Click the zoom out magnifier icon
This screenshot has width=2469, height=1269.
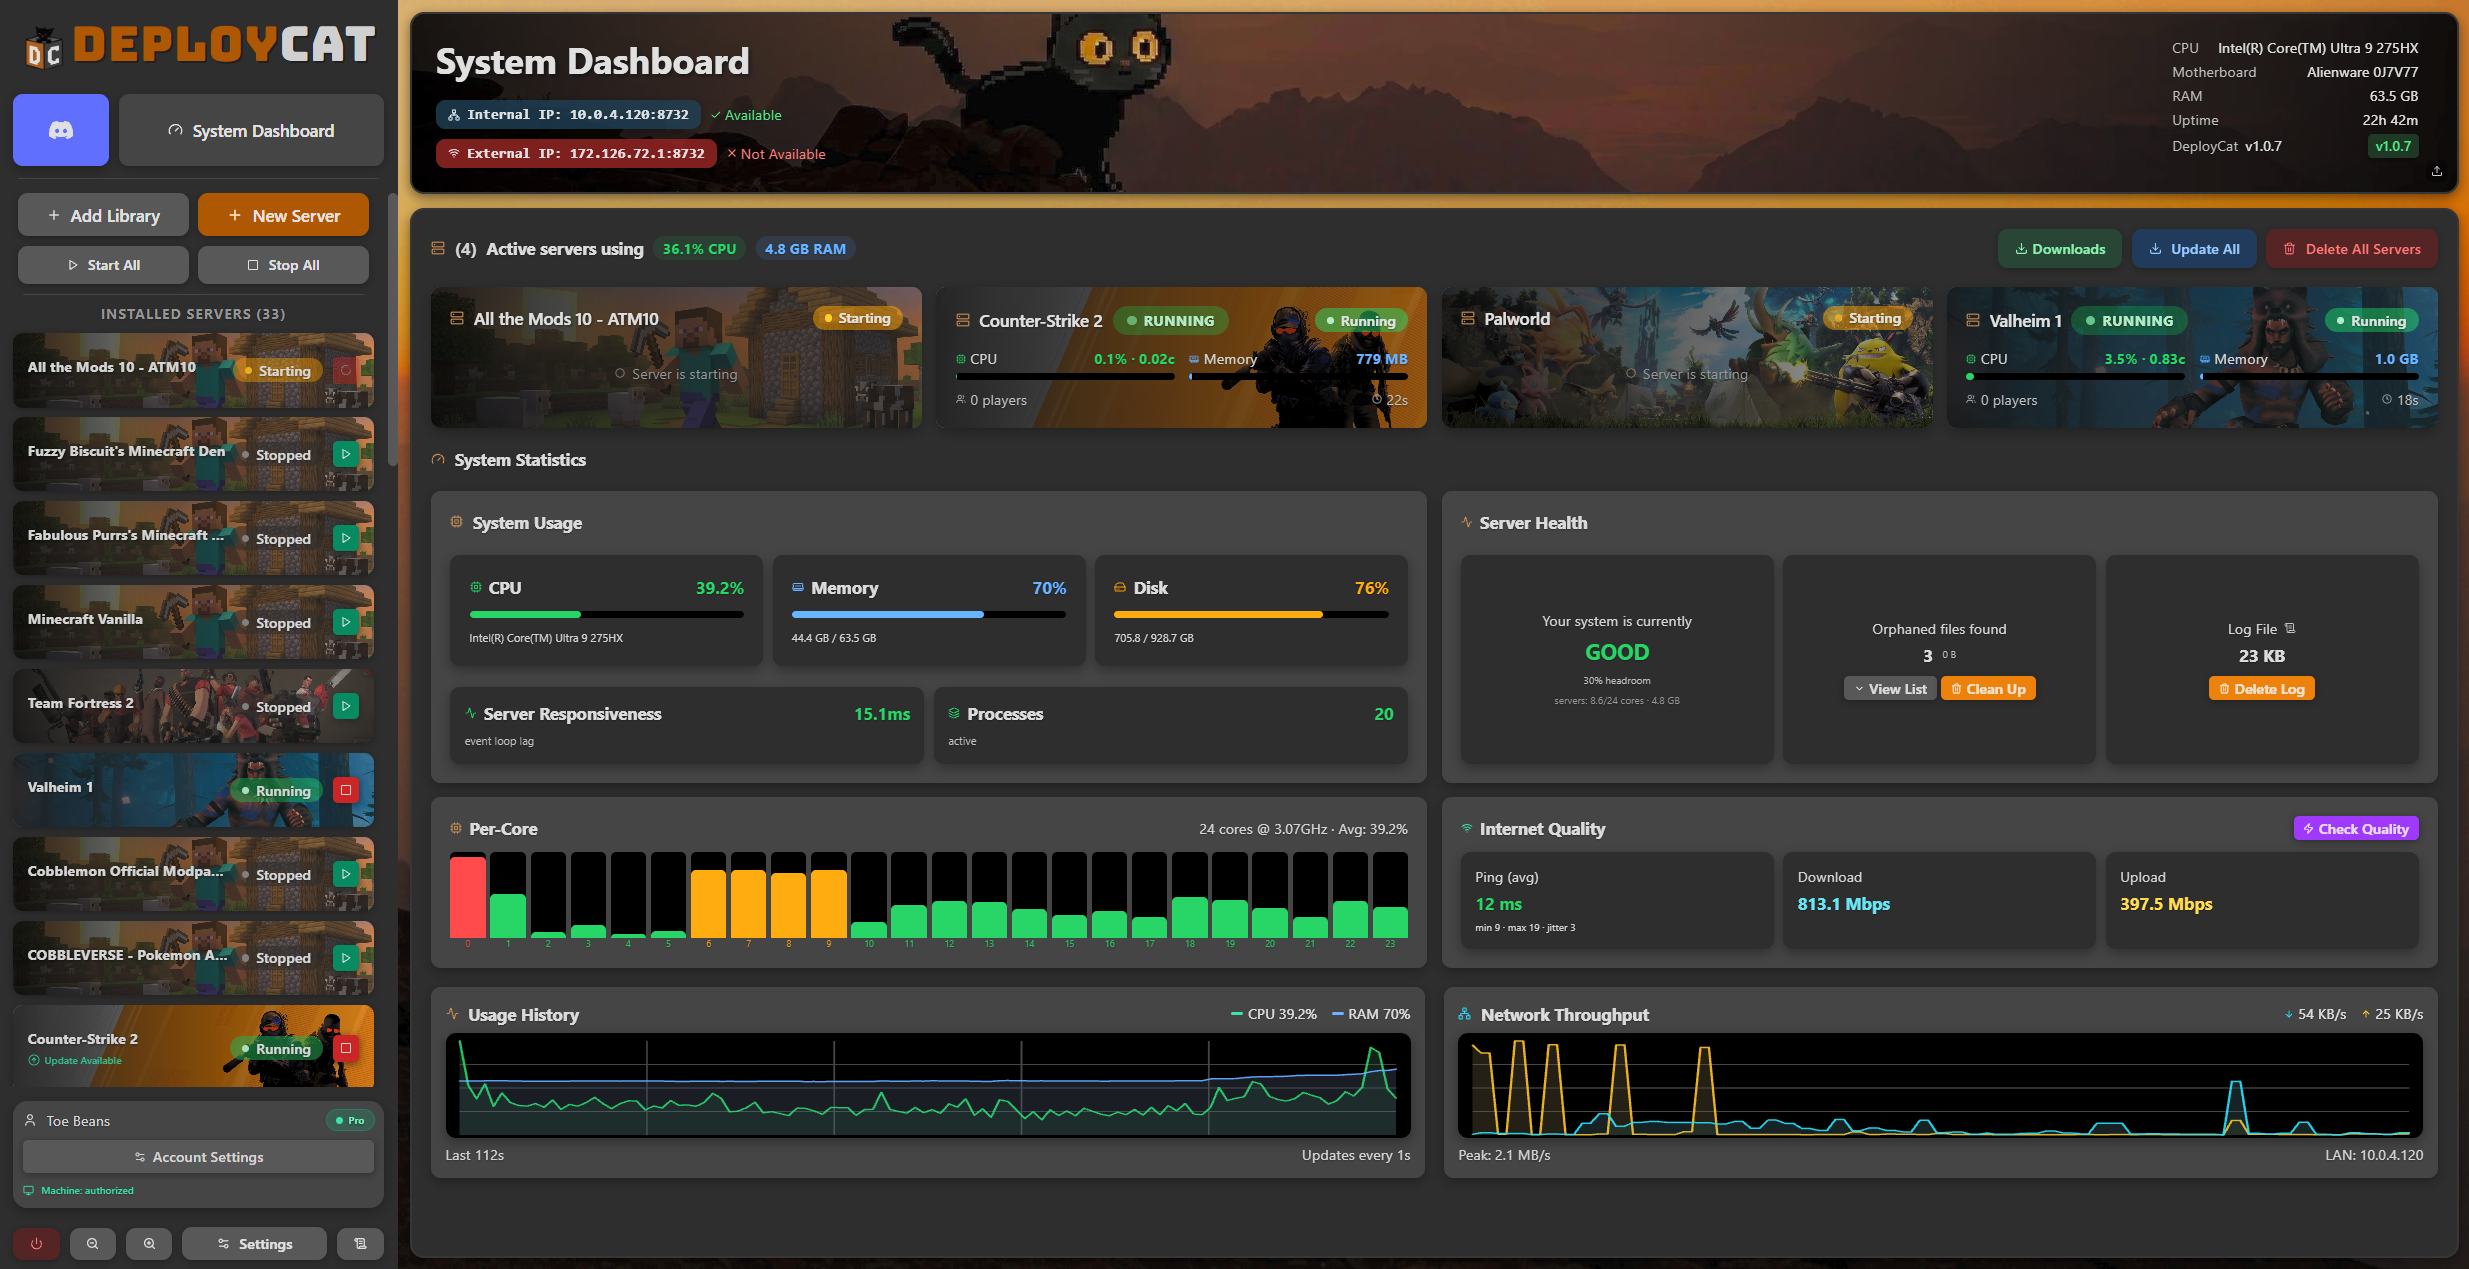93,1243
